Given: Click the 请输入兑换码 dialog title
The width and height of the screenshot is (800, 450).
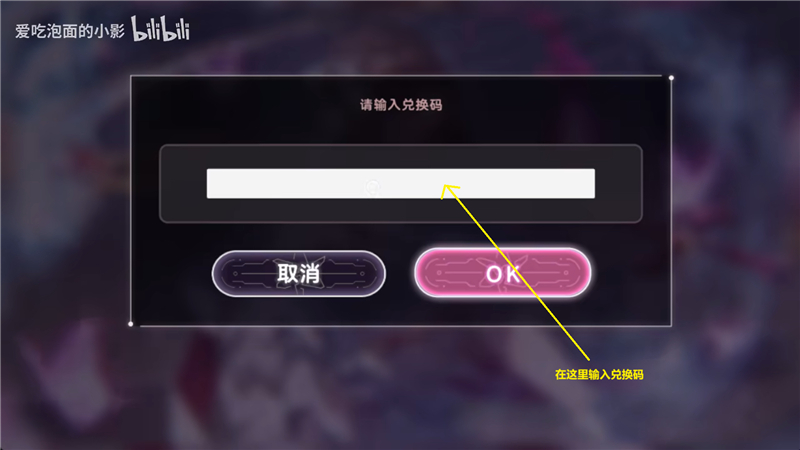Looking at the screenshot, I should 401,105.
